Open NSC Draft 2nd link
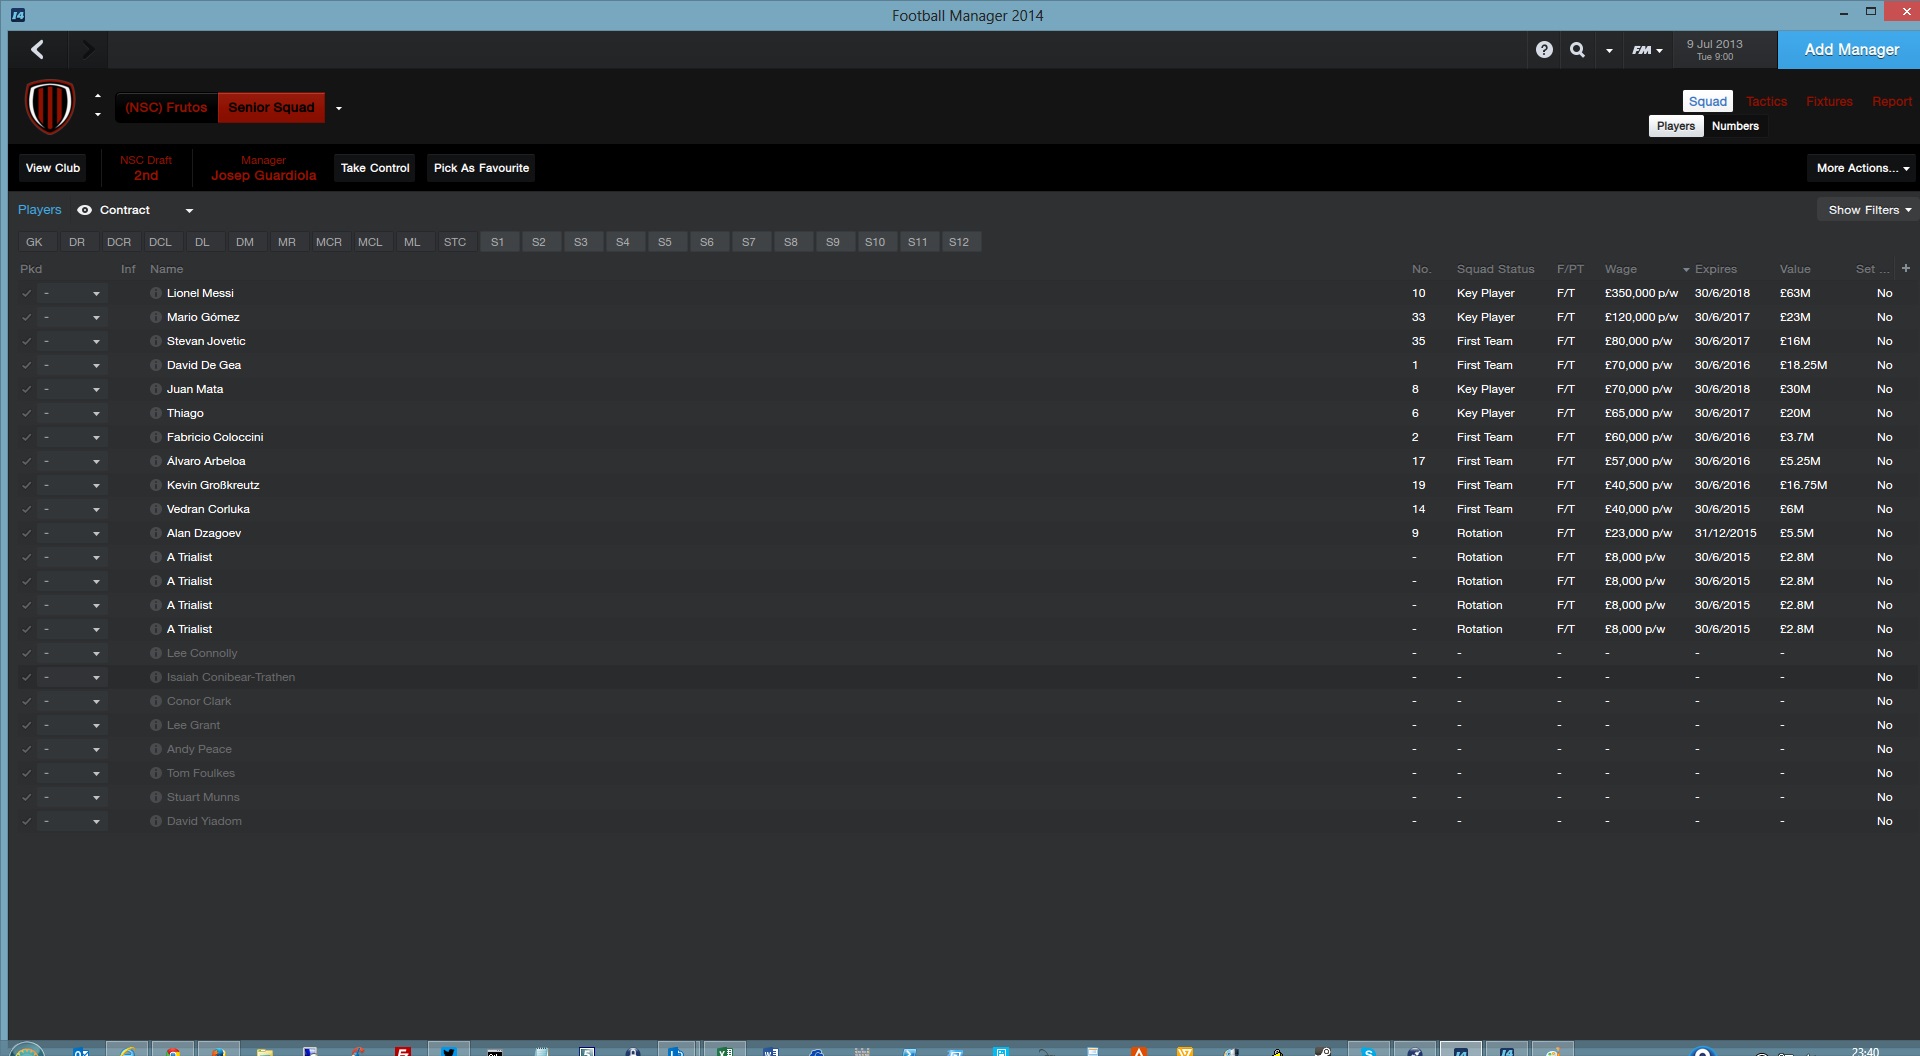The width and height of the screenshot is (1920, 1056). (x=146, y=168)
